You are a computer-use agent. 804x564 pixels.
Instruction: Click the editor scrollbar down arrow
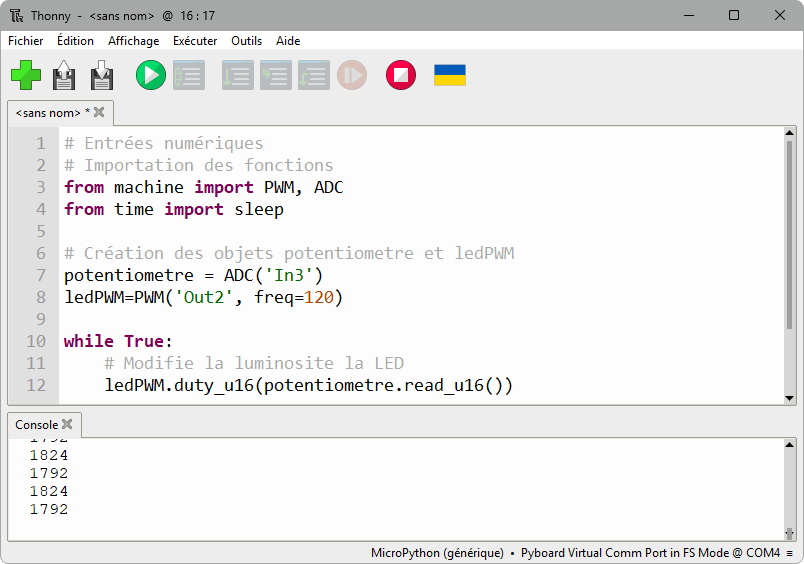pyautogui.click(x=789, y=398)
